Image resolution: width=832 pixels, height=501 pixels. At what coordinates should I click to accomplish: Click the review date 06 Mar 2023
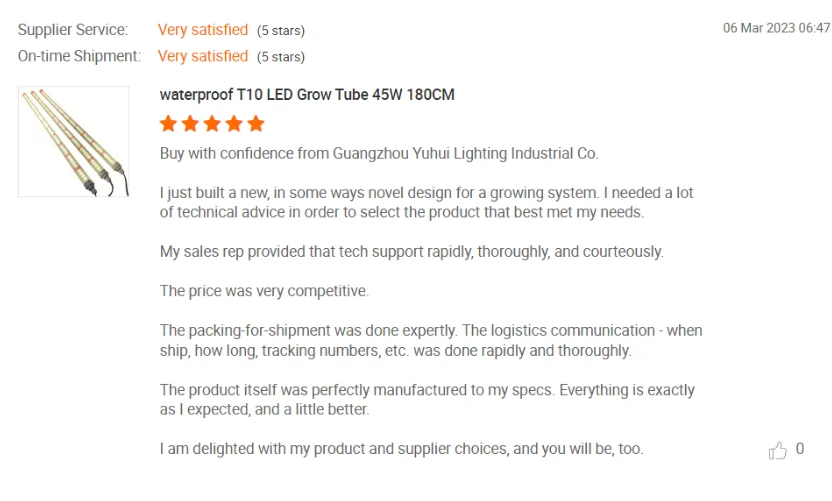[x=776, y=28]
